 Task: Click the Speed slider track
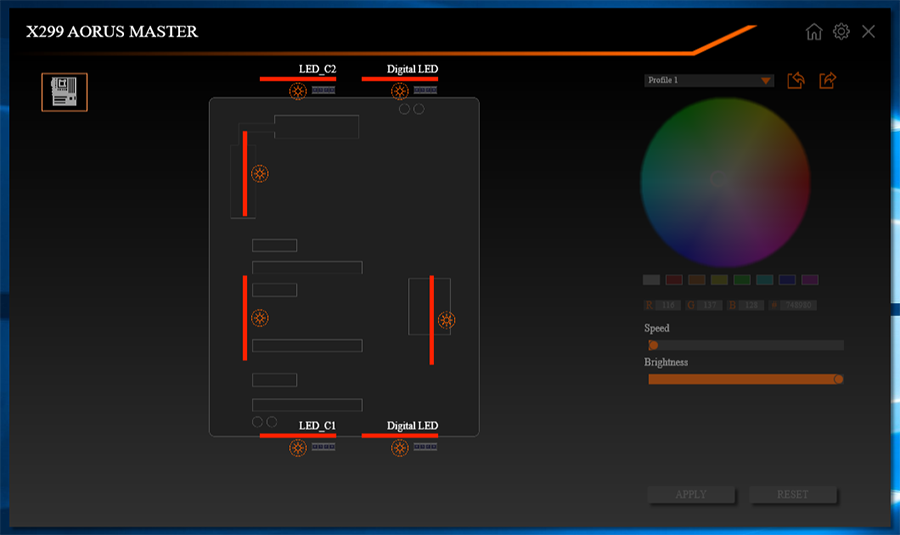pyautogui.click(x=746, y=345)
